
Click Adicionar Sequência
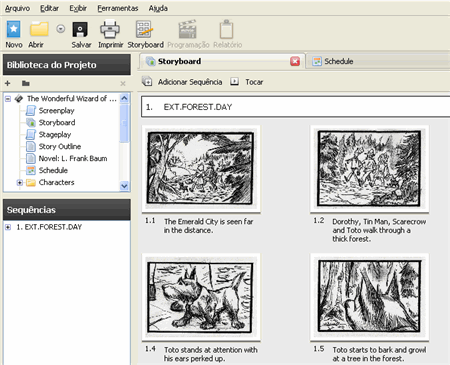190,82
